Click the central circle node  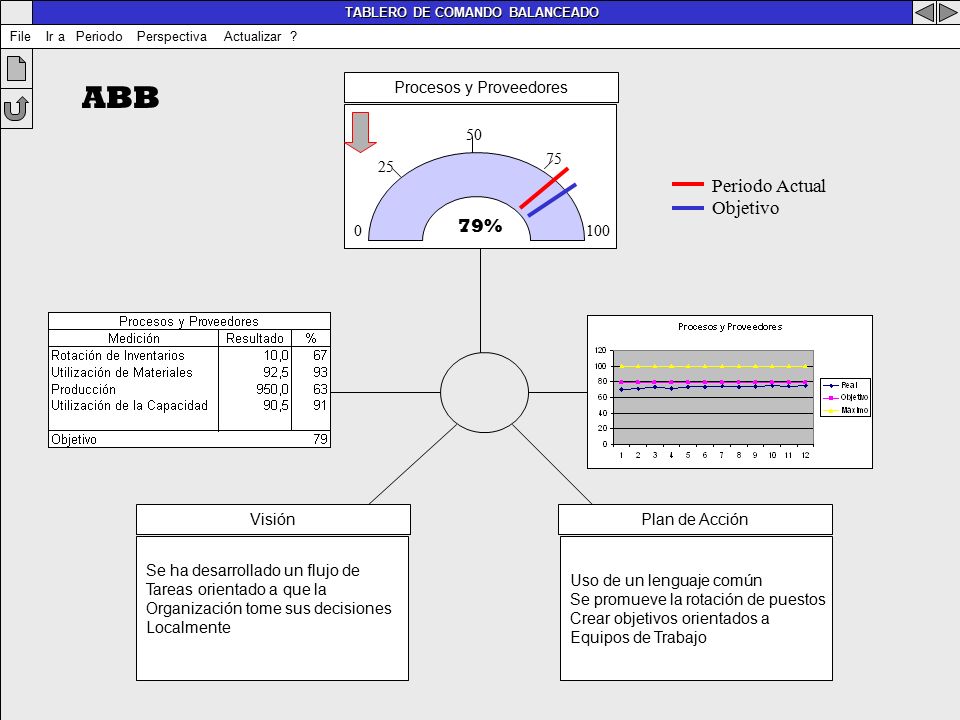(x=484, y=392)
